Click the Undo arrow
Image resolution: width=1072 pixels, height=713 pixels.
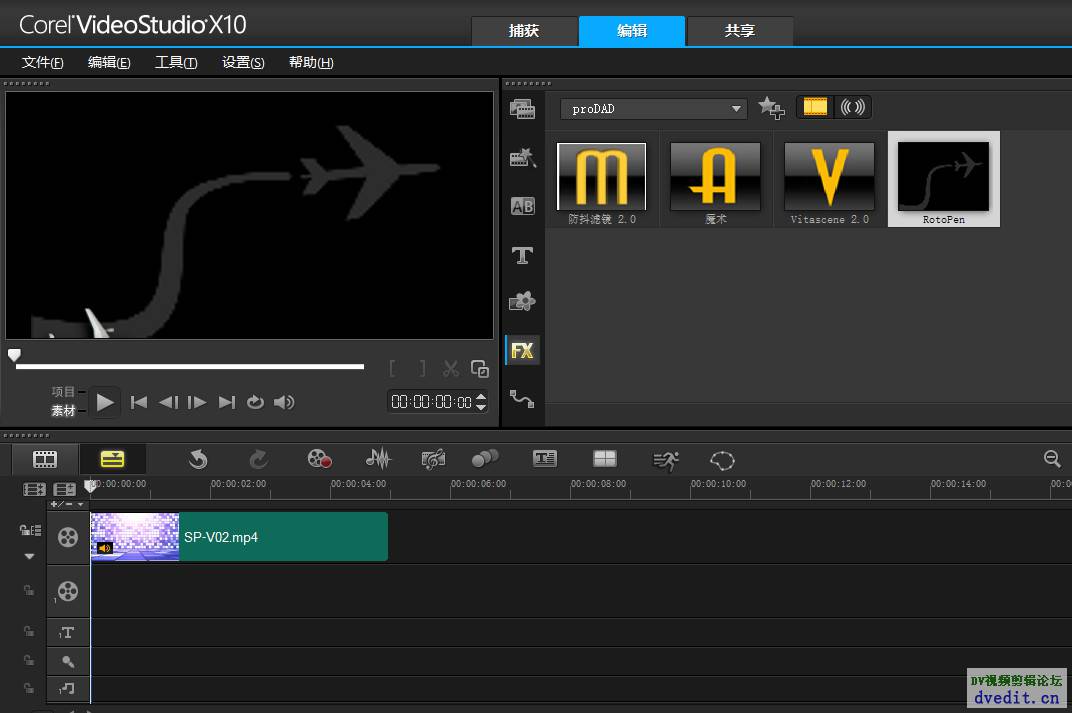198,459
